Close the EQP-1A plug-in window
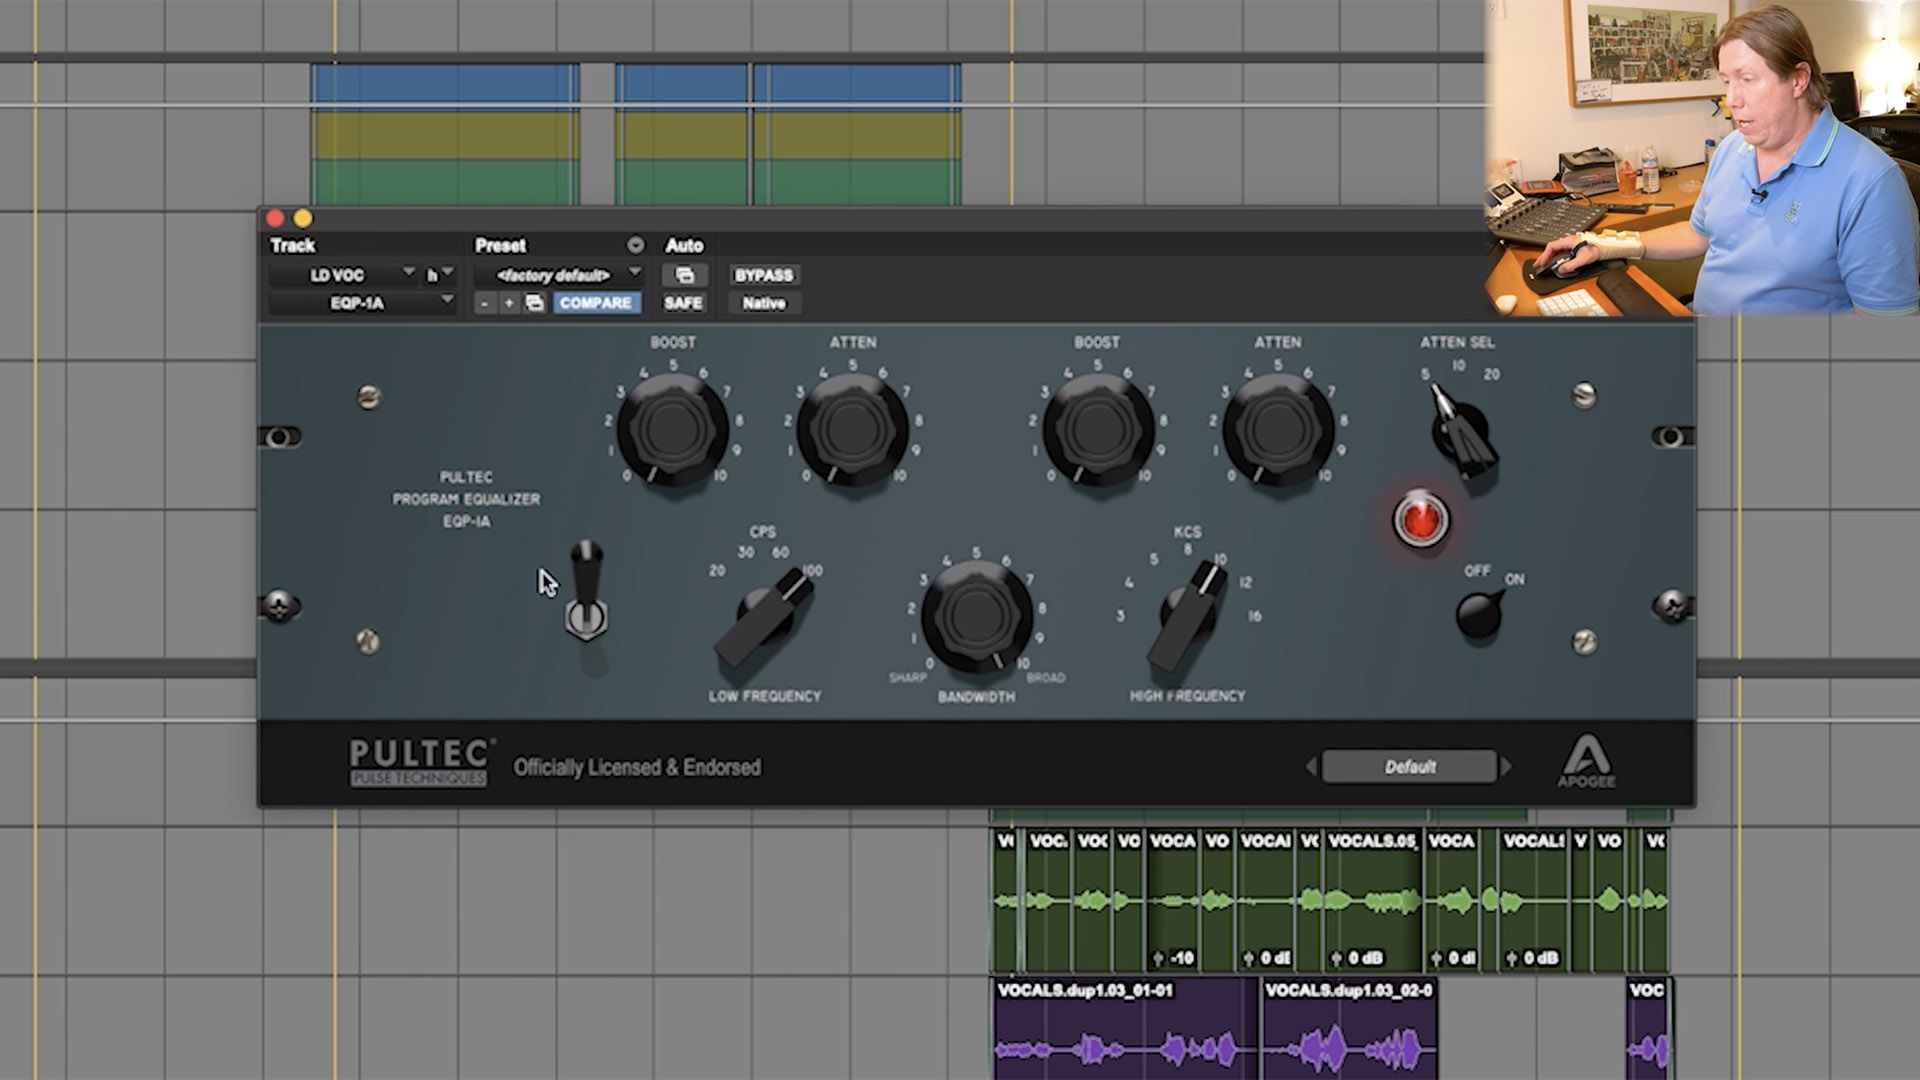 pos(275,218)
